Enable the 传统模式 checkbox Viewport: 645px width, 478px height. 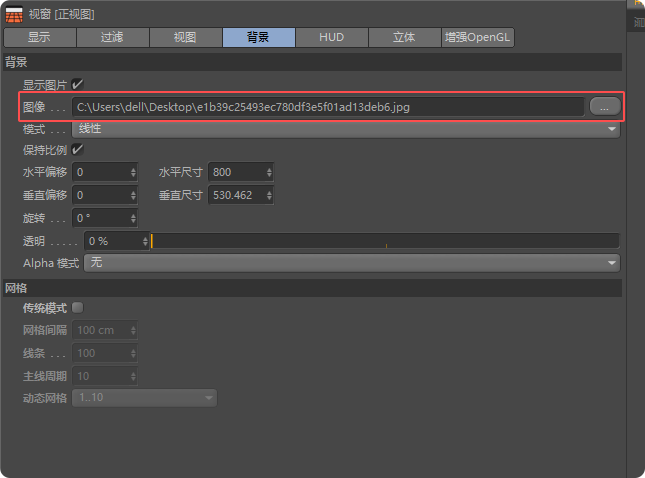pos(77,307)
